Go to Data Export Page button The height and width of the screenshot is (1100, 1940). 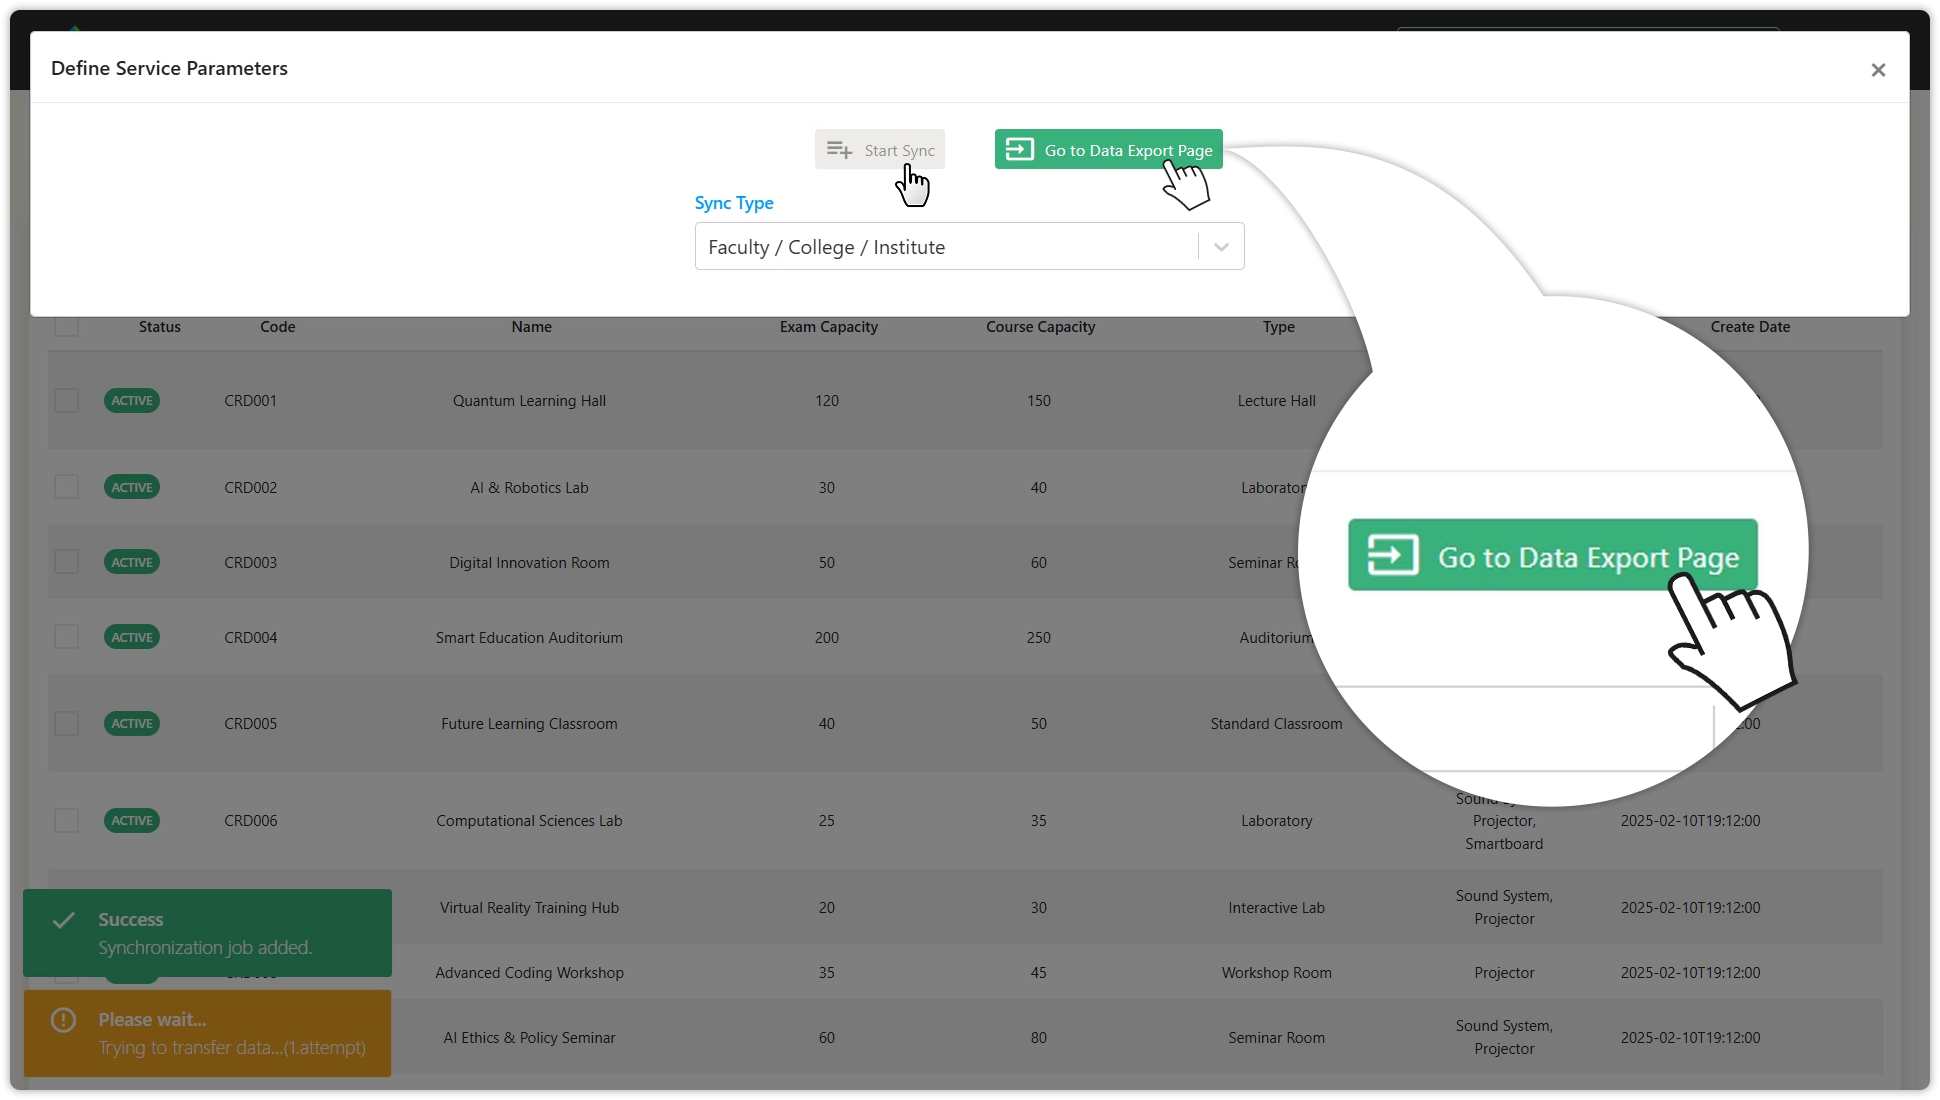point(1108,150)
